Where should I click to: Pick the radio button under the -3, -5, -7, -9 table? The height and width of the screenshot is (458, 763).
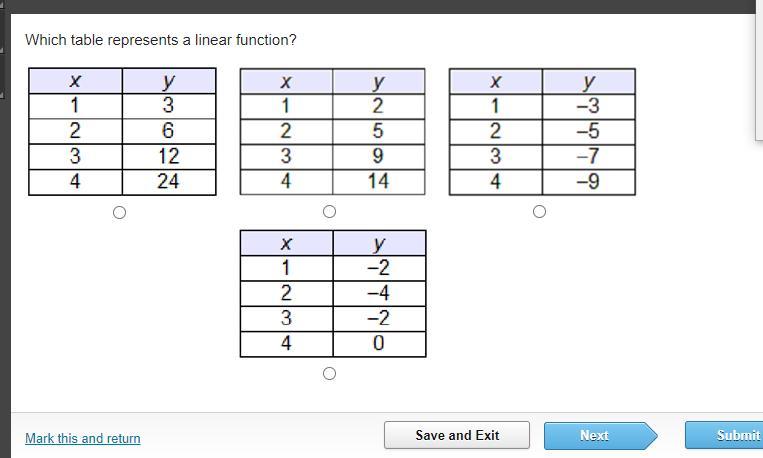pyautogui.click(x=539, y=212)
